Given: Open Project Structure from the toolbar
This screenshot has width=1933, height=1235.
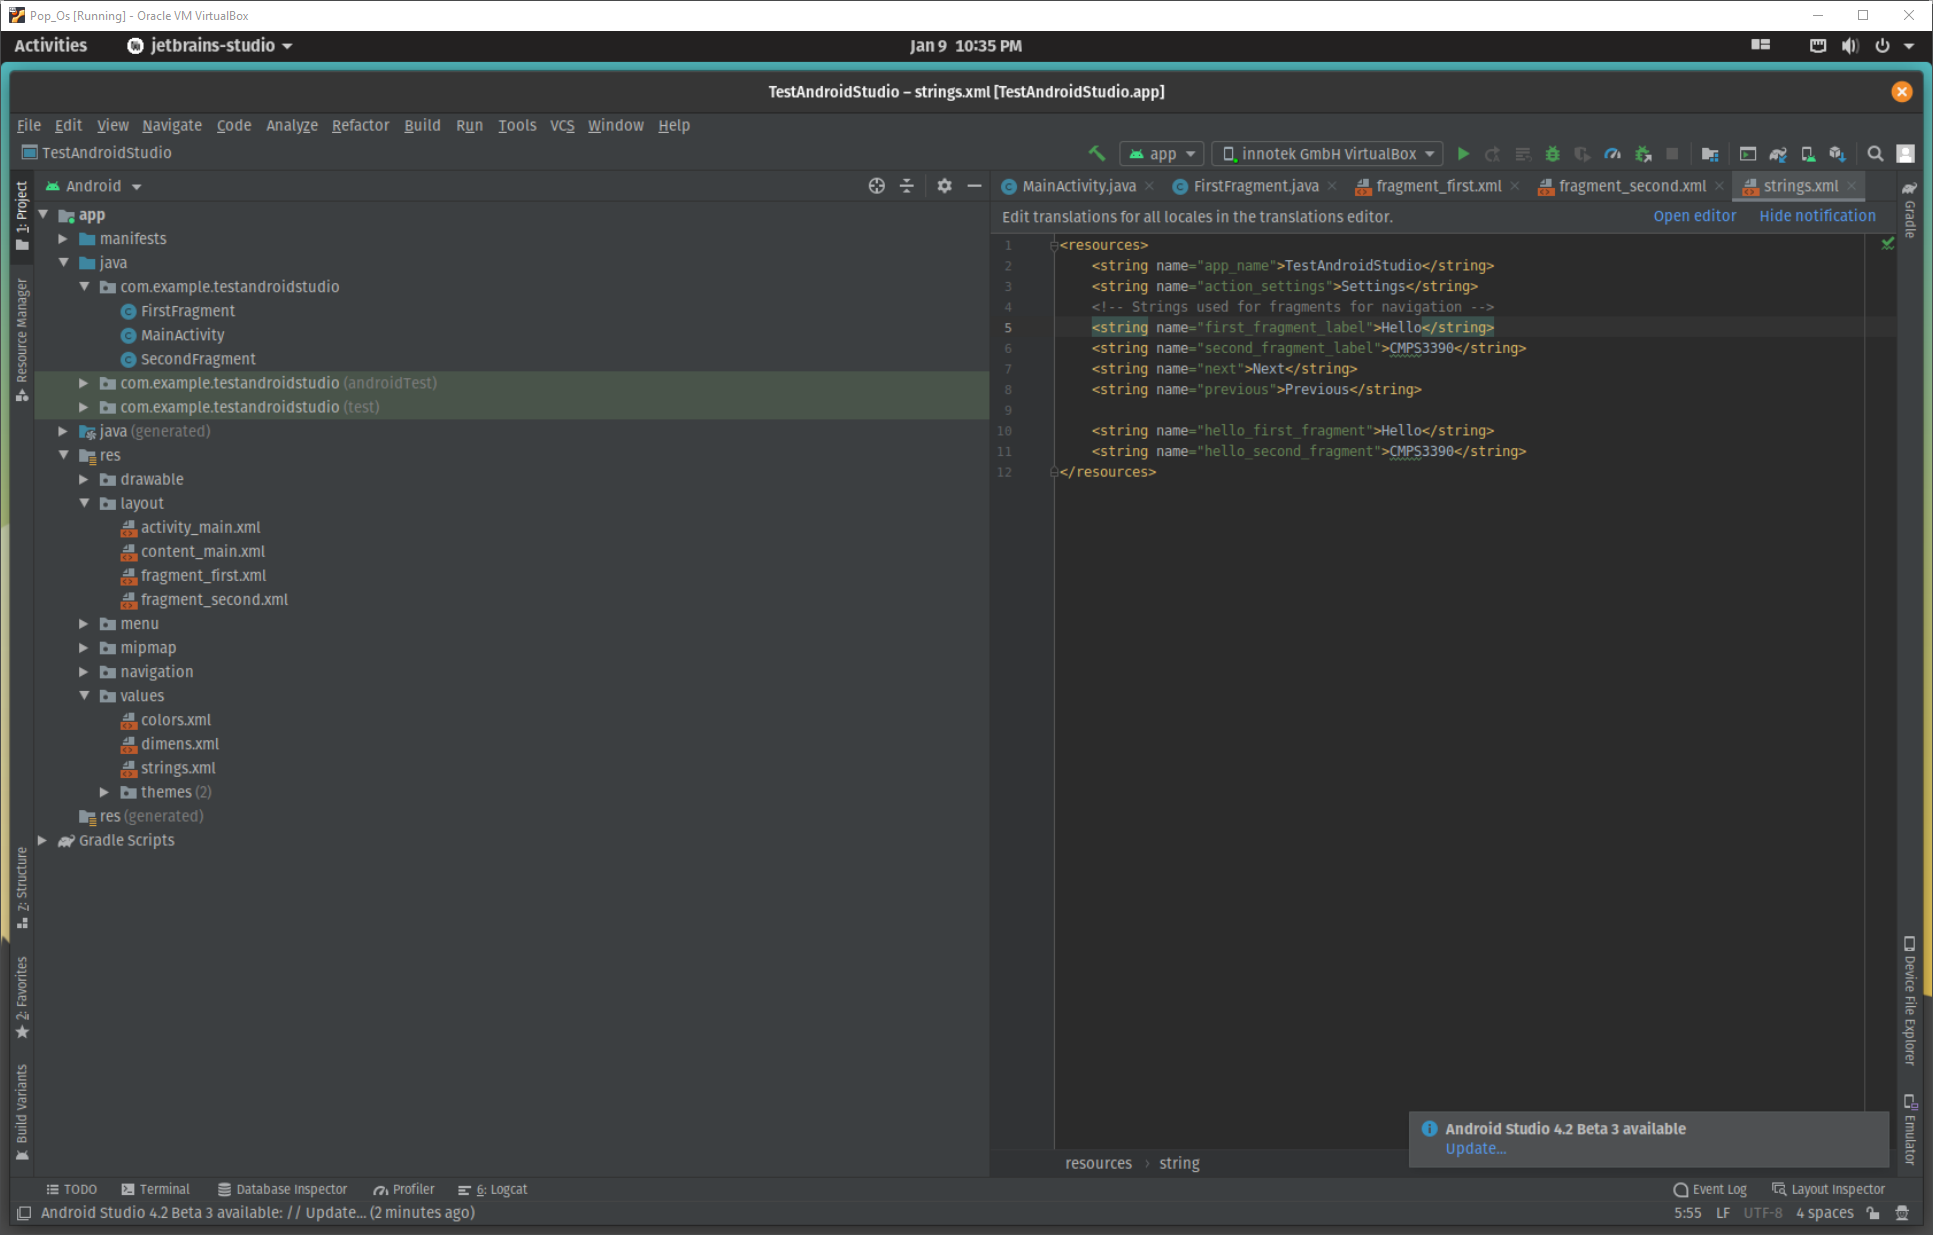Looking at the screenshot, I should 1710,154.
